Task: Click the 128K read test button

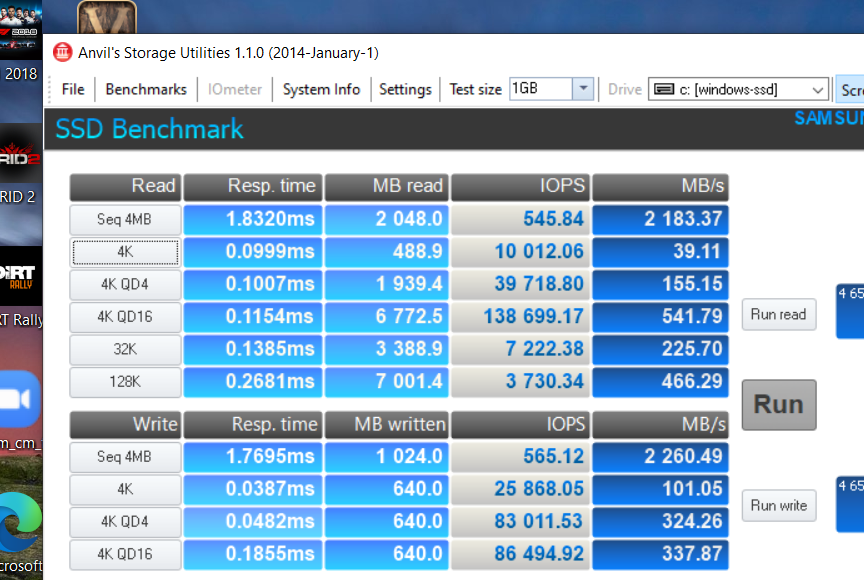Action: (x=125, y=382)
